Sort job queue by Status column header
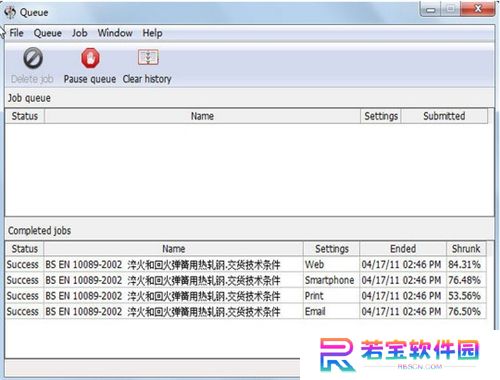 (x=25, y=116)
